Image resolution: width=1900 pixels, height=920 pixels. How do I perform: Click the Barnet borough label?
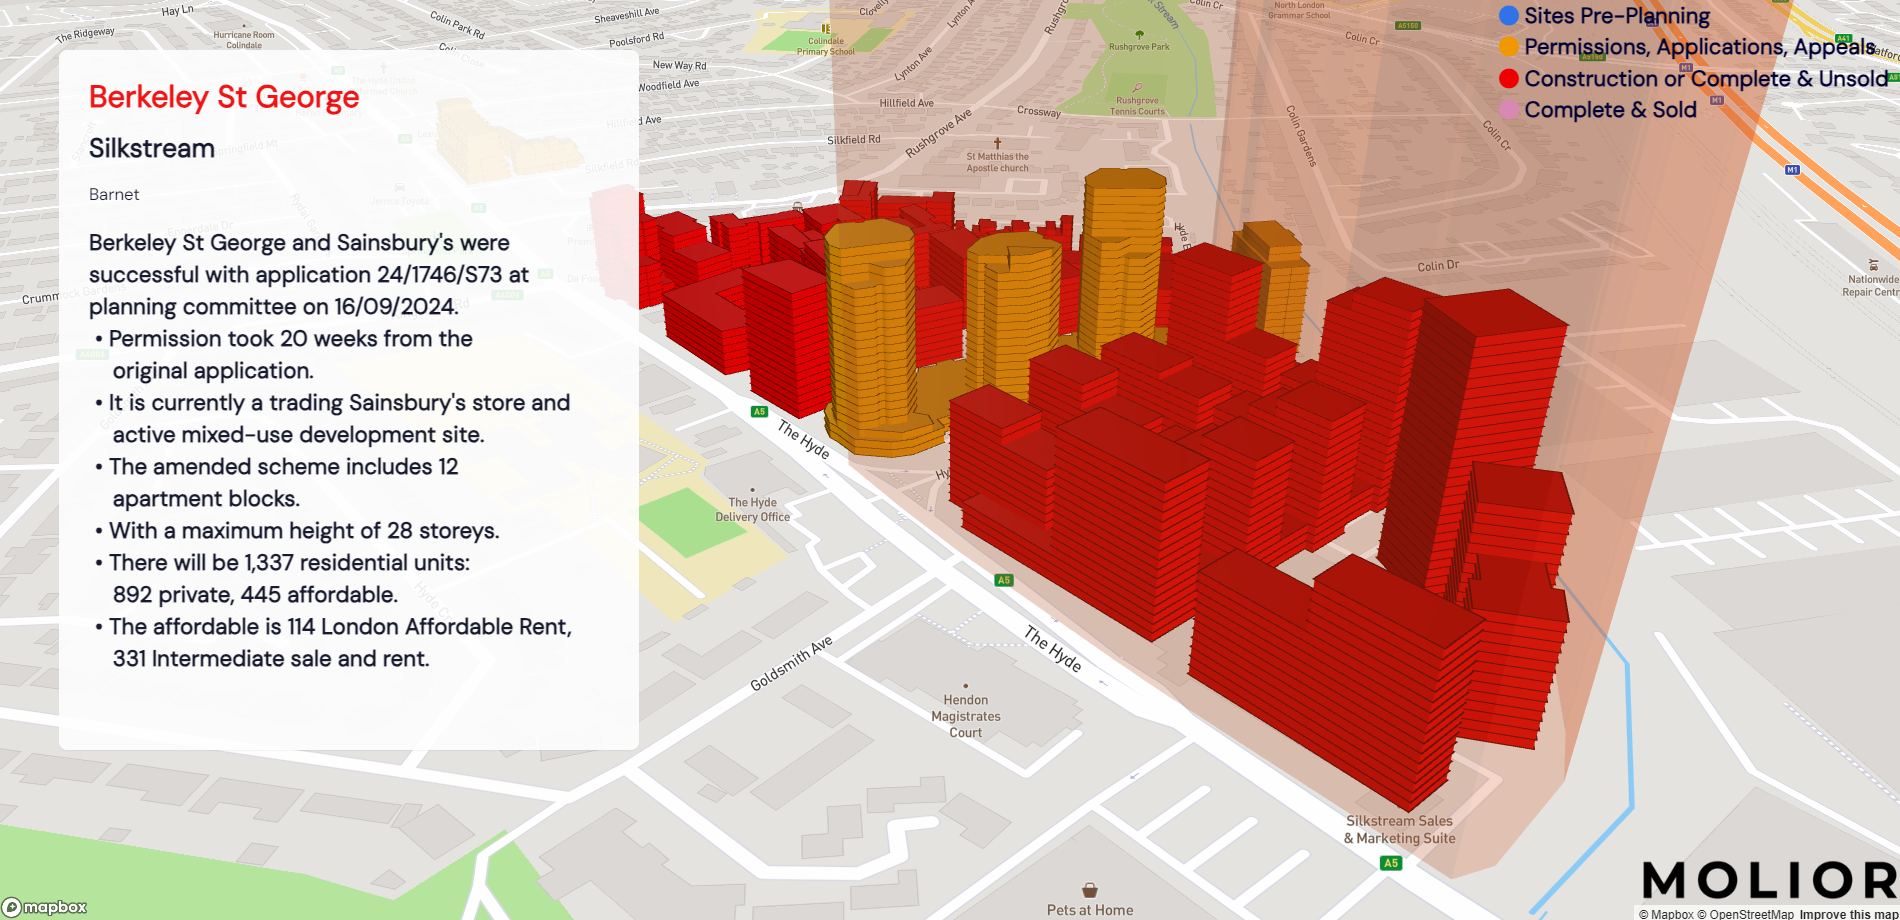coord(114,194)
